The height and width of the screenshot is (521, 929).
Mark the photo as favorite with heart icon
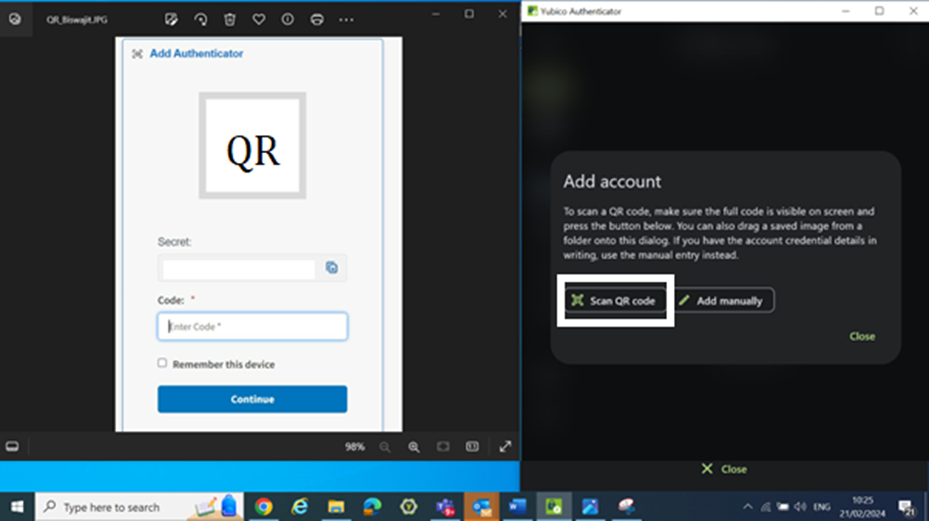(x=259, y=20)
